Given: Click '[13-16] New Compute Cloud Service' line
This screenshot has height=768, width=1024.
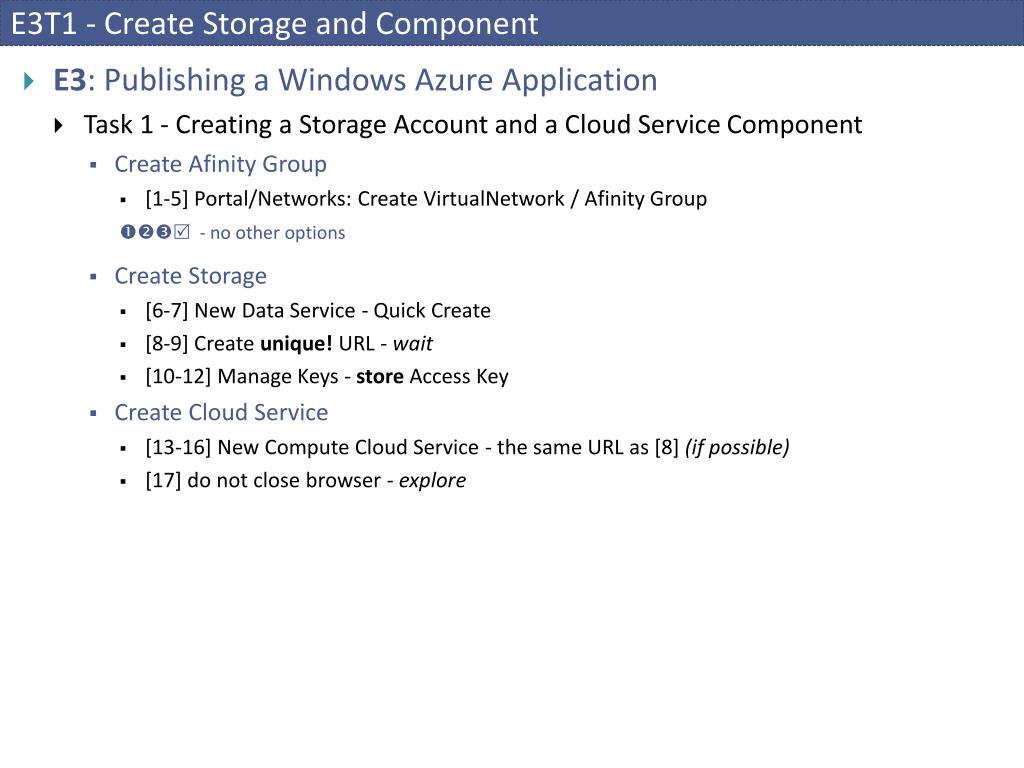Looking at the screenshot, I should point(467,447).
